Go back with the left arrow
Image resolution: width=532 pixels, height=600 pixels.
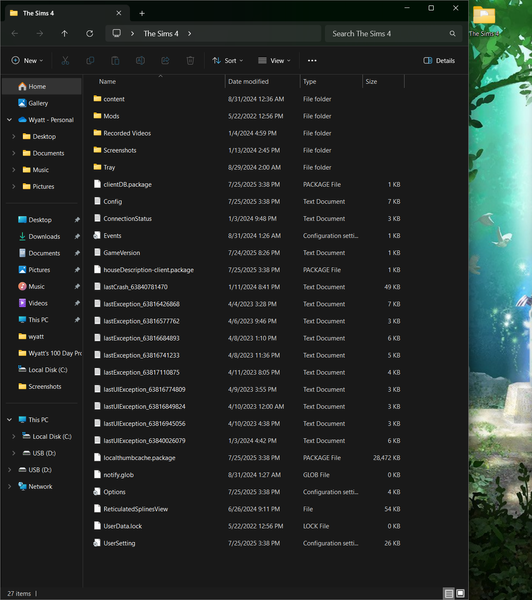[x=15, y=34]
